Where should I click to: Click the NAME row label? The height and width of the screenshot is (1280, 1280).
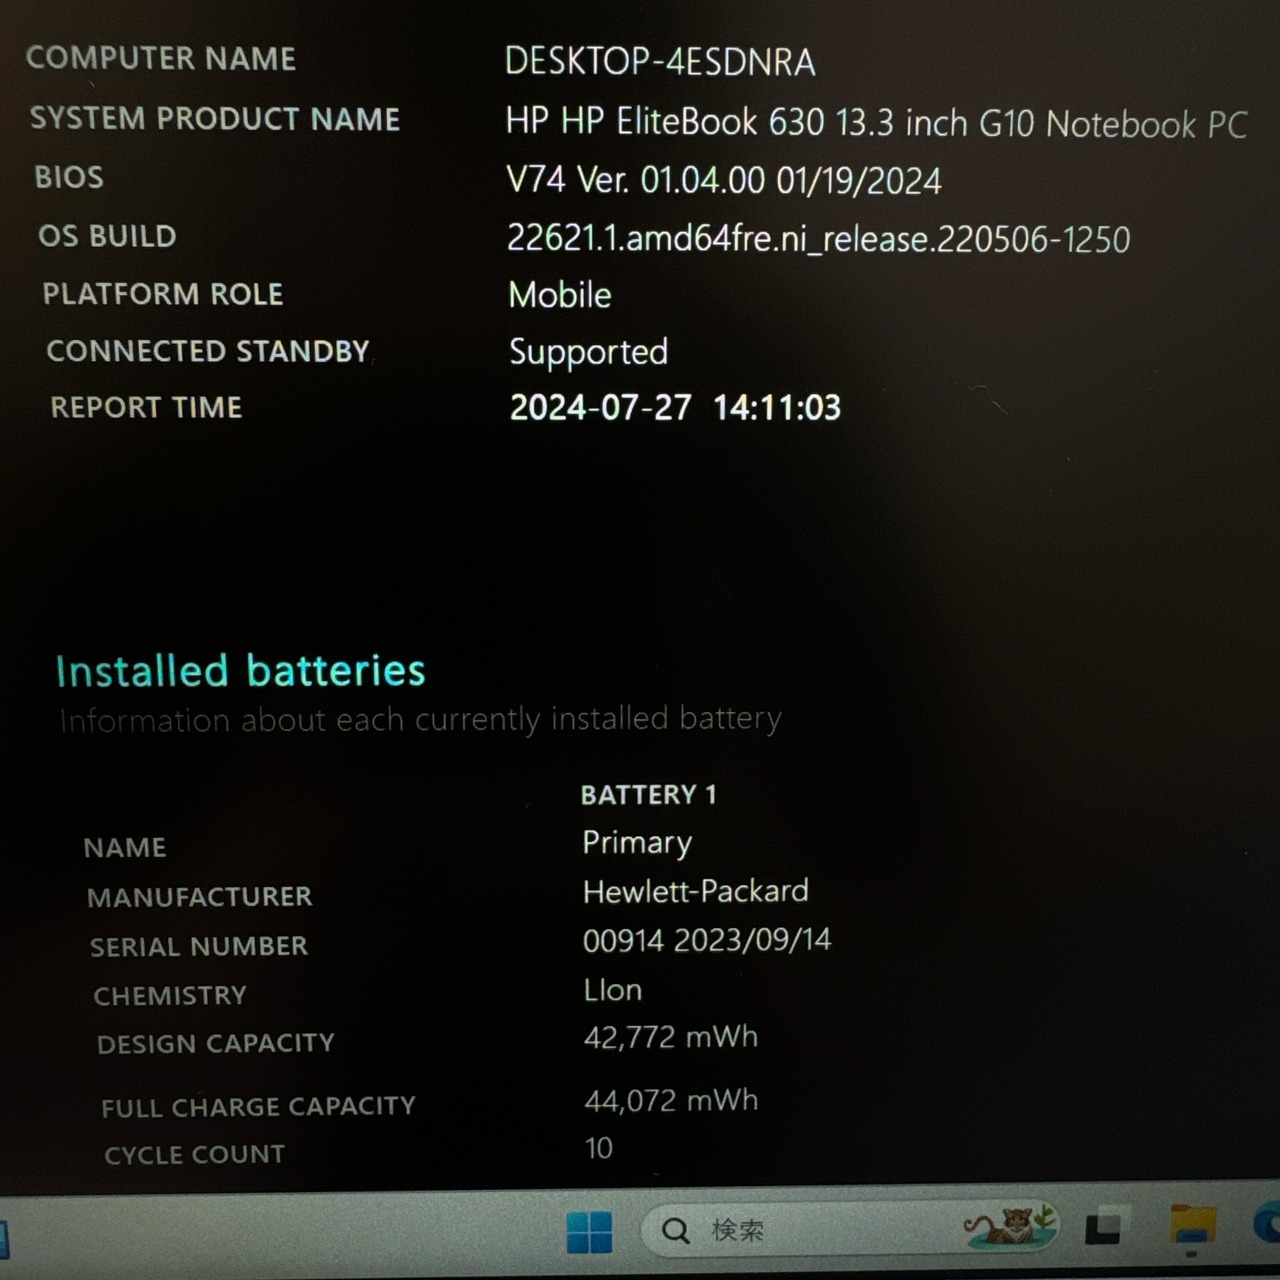click(125, 848)
